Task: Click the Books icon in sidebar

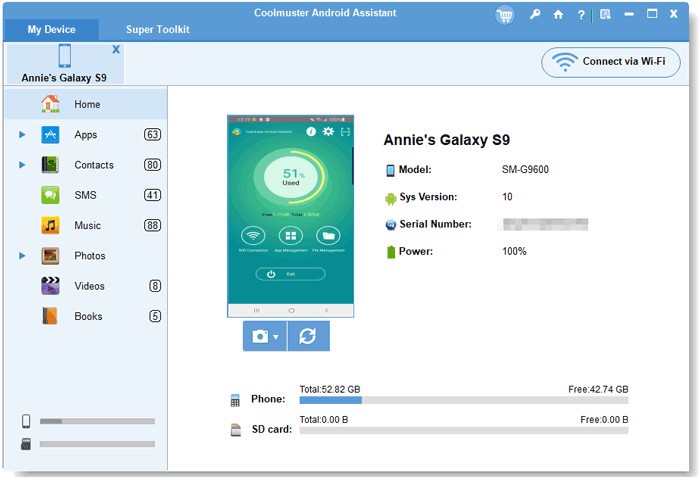Action: [50, 316]
